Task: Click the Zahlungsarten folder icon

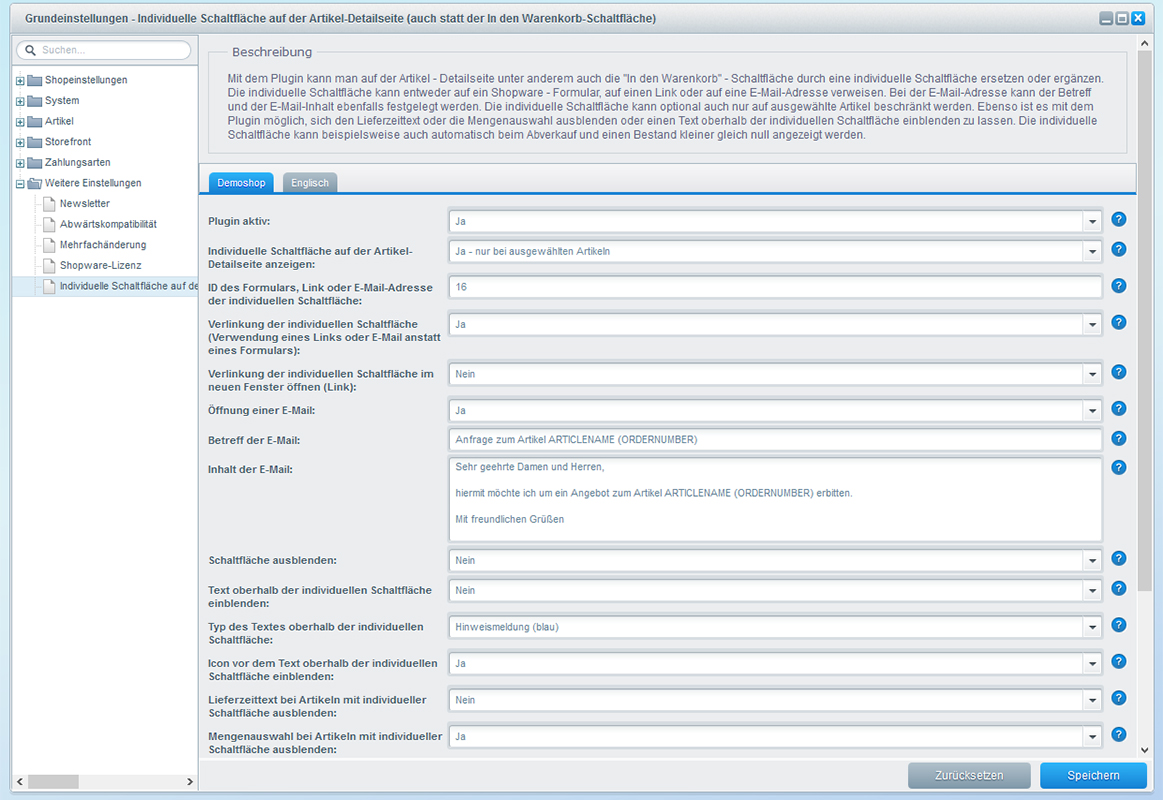Action: click(x=34, y=163)
